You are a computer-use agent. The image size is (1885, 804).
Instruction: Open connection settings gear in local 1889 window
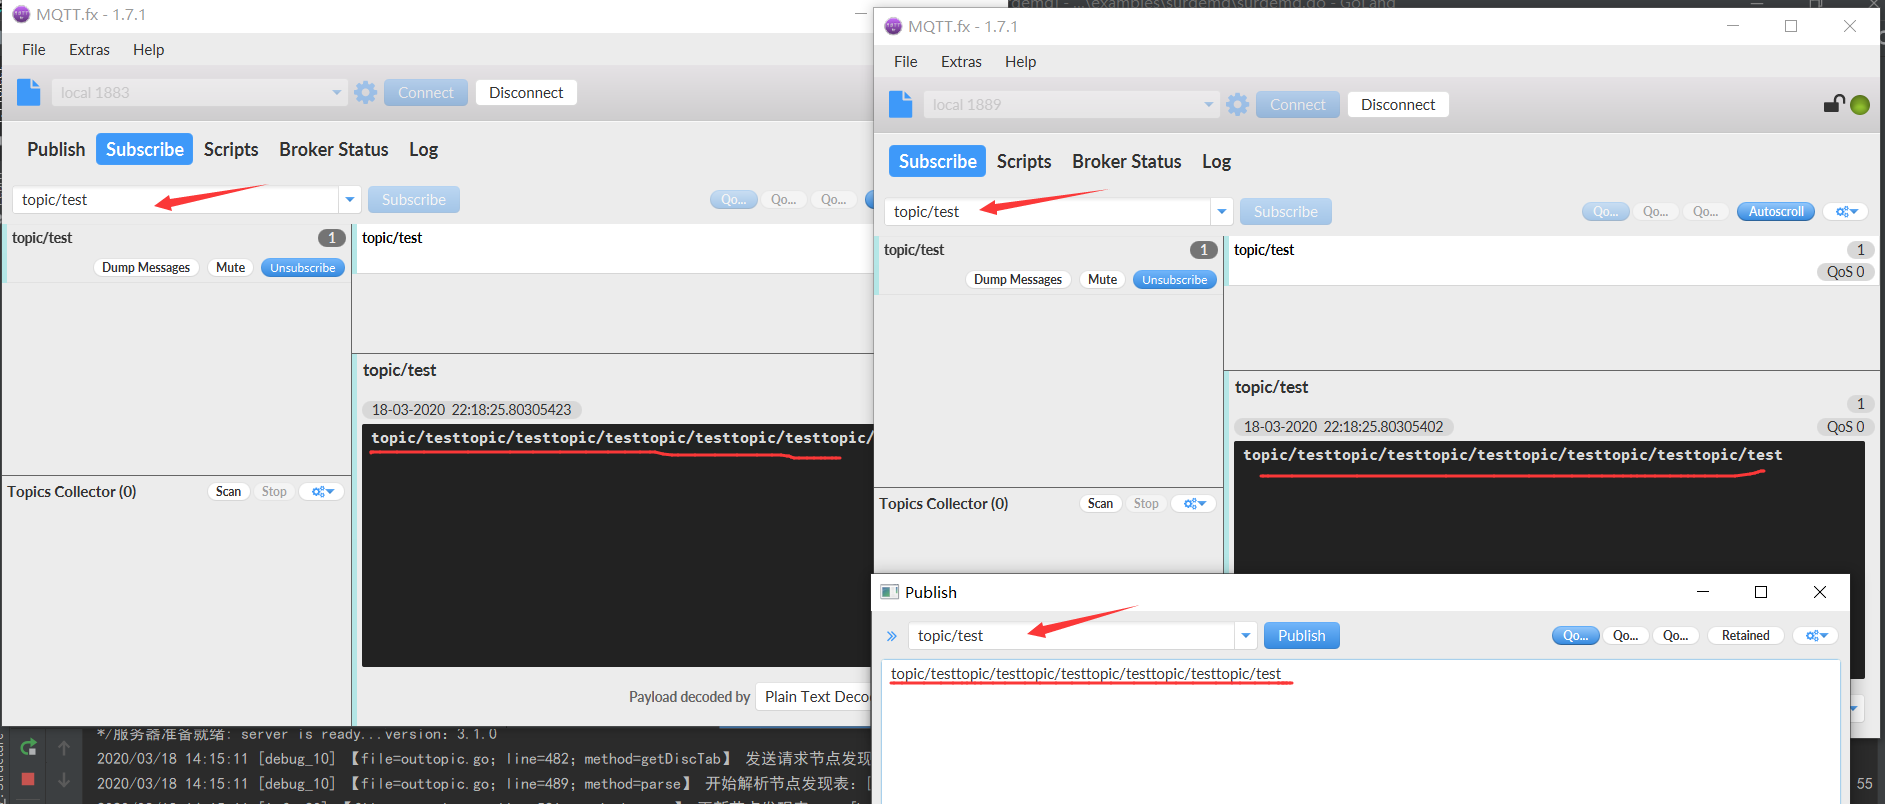pyautogui.click(x=1238, y=104)
